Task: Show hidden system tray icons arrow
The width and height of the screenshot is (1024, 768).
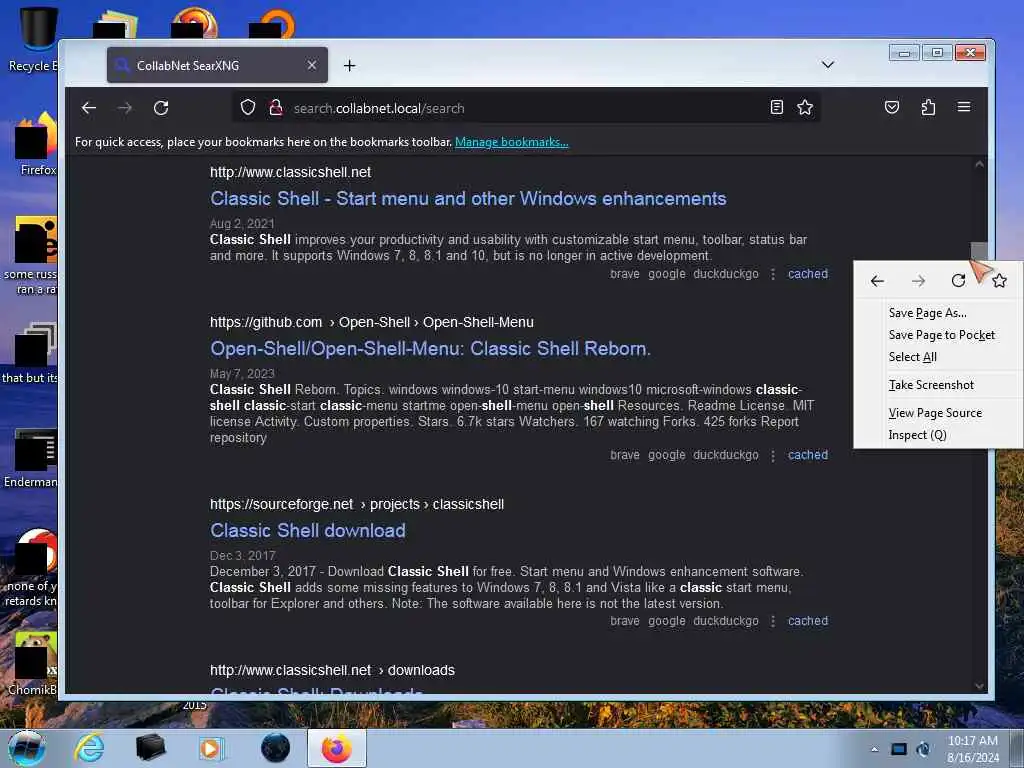Action: click(874, 749)
